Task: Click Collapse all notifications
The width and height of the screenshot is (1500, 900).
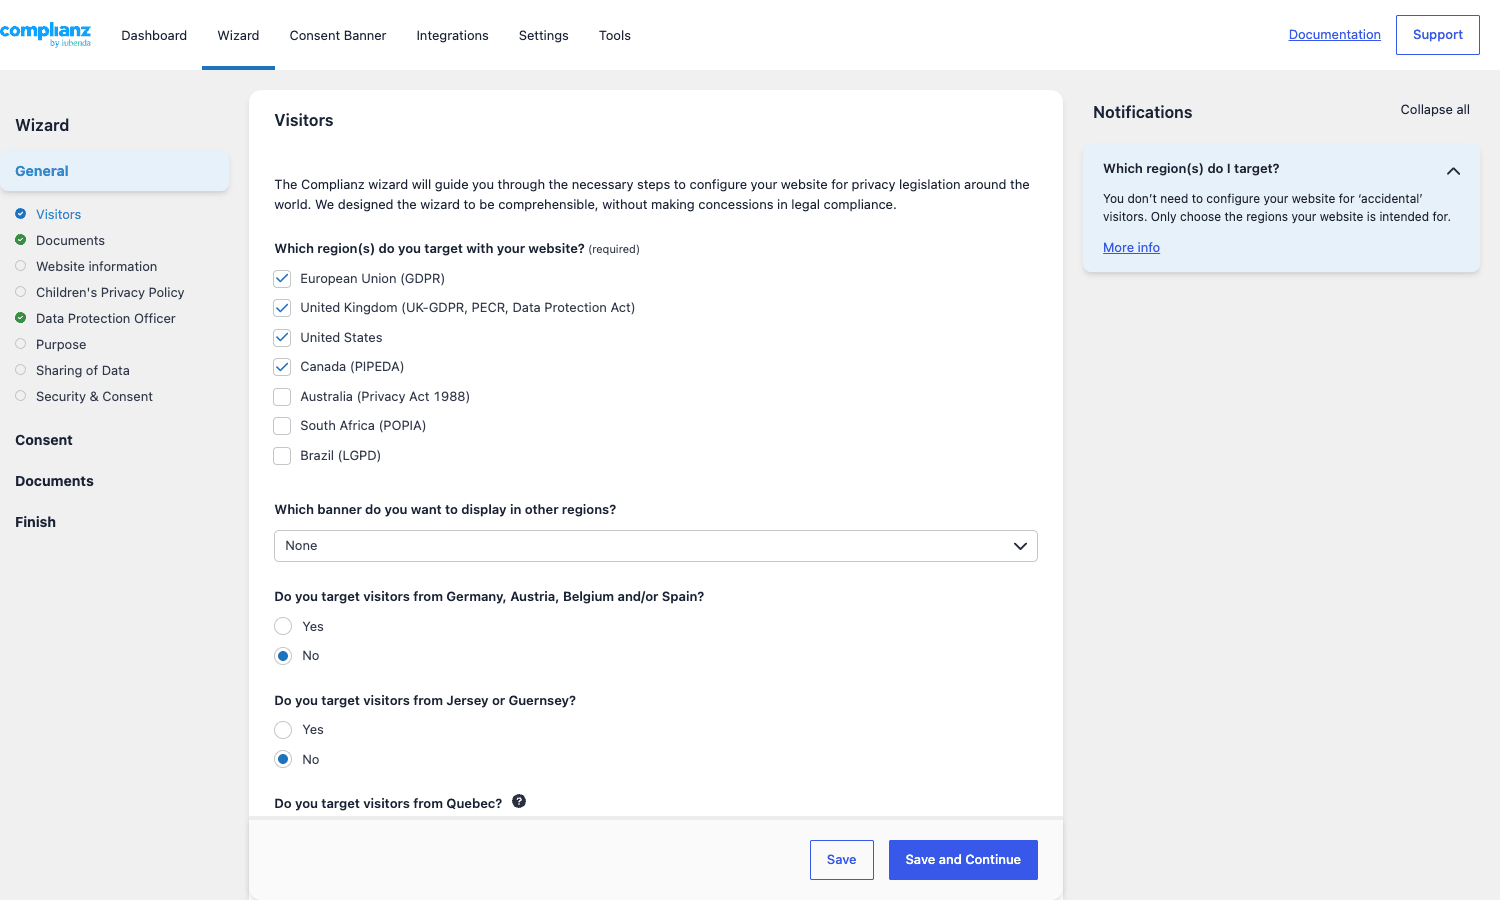Action: (x=1435, y=110)
